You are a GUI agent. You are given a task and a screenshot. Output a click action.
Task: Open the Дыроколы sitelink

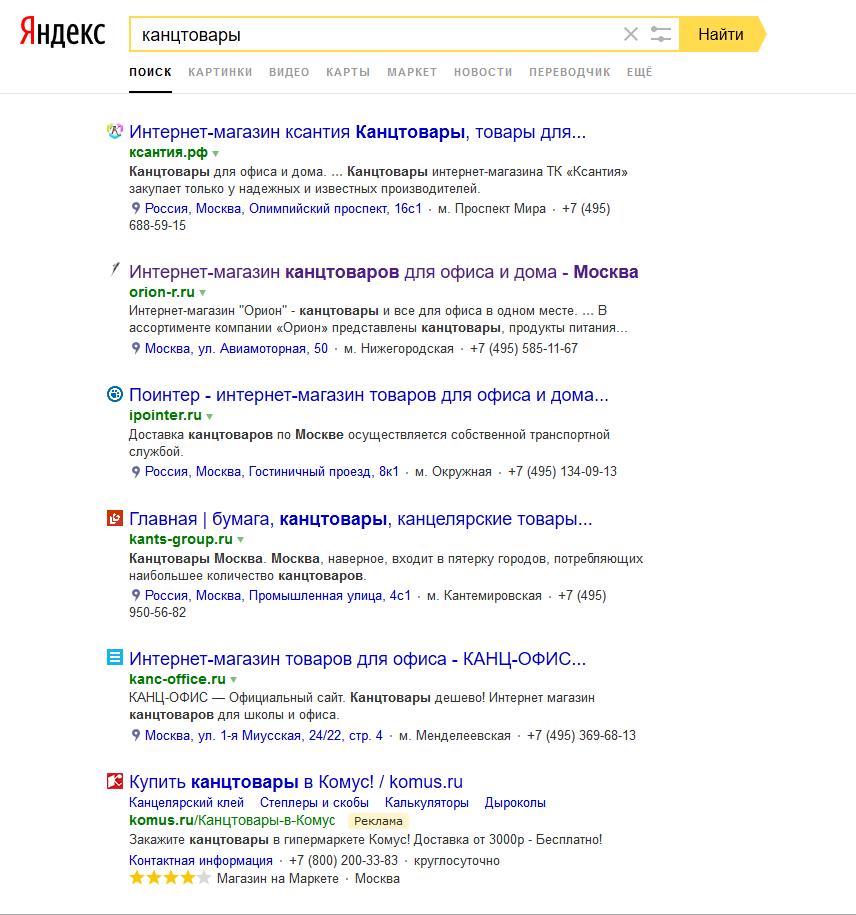click(515, 803)
